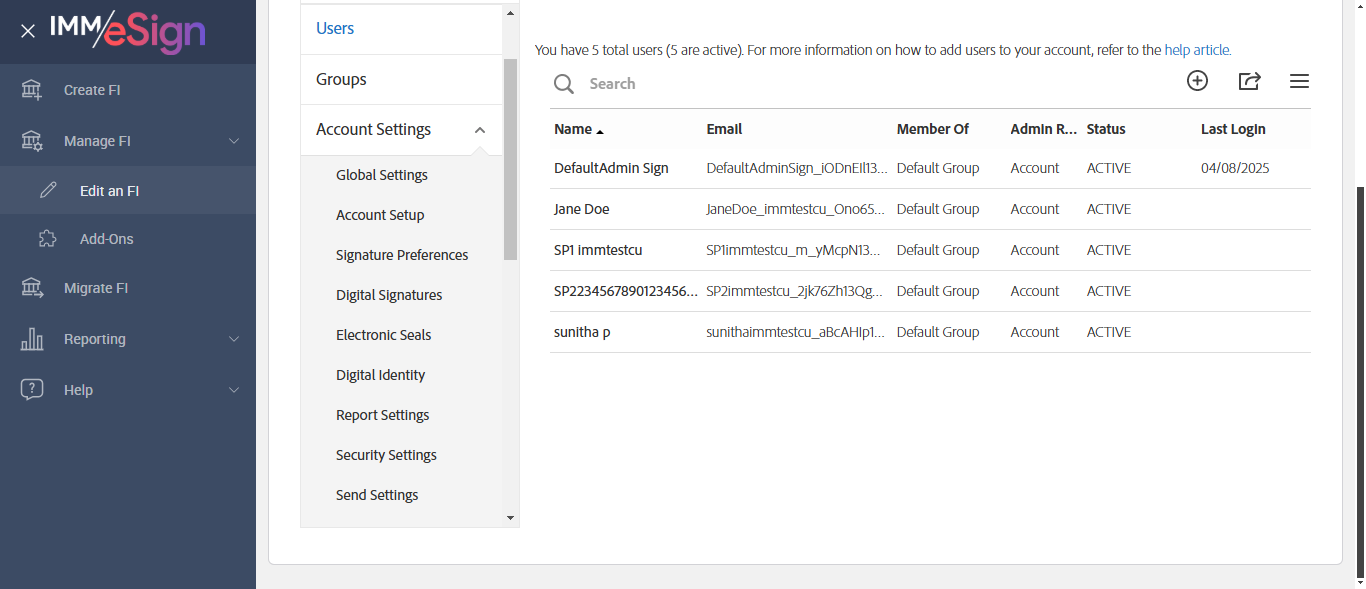Collapse the Account Settings section chevron
Screen dimensions: 1366x589
coord(480,130)
